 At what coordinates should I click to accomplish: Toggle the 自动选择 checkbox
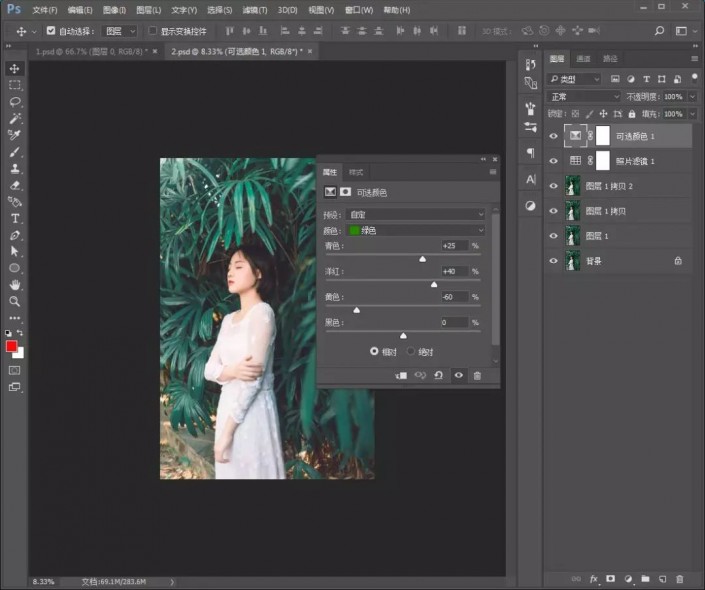pos(51,31)
